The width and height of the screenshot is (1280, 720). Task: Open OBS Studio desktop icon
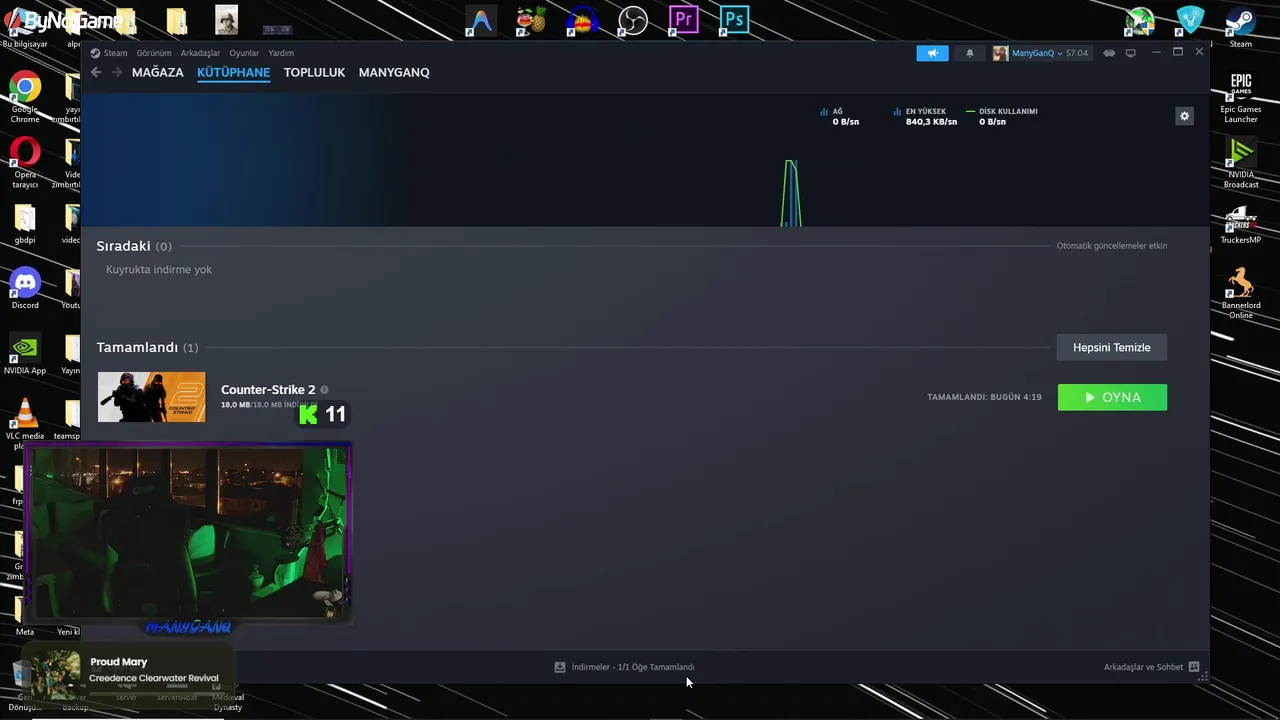tap(632, 19)
